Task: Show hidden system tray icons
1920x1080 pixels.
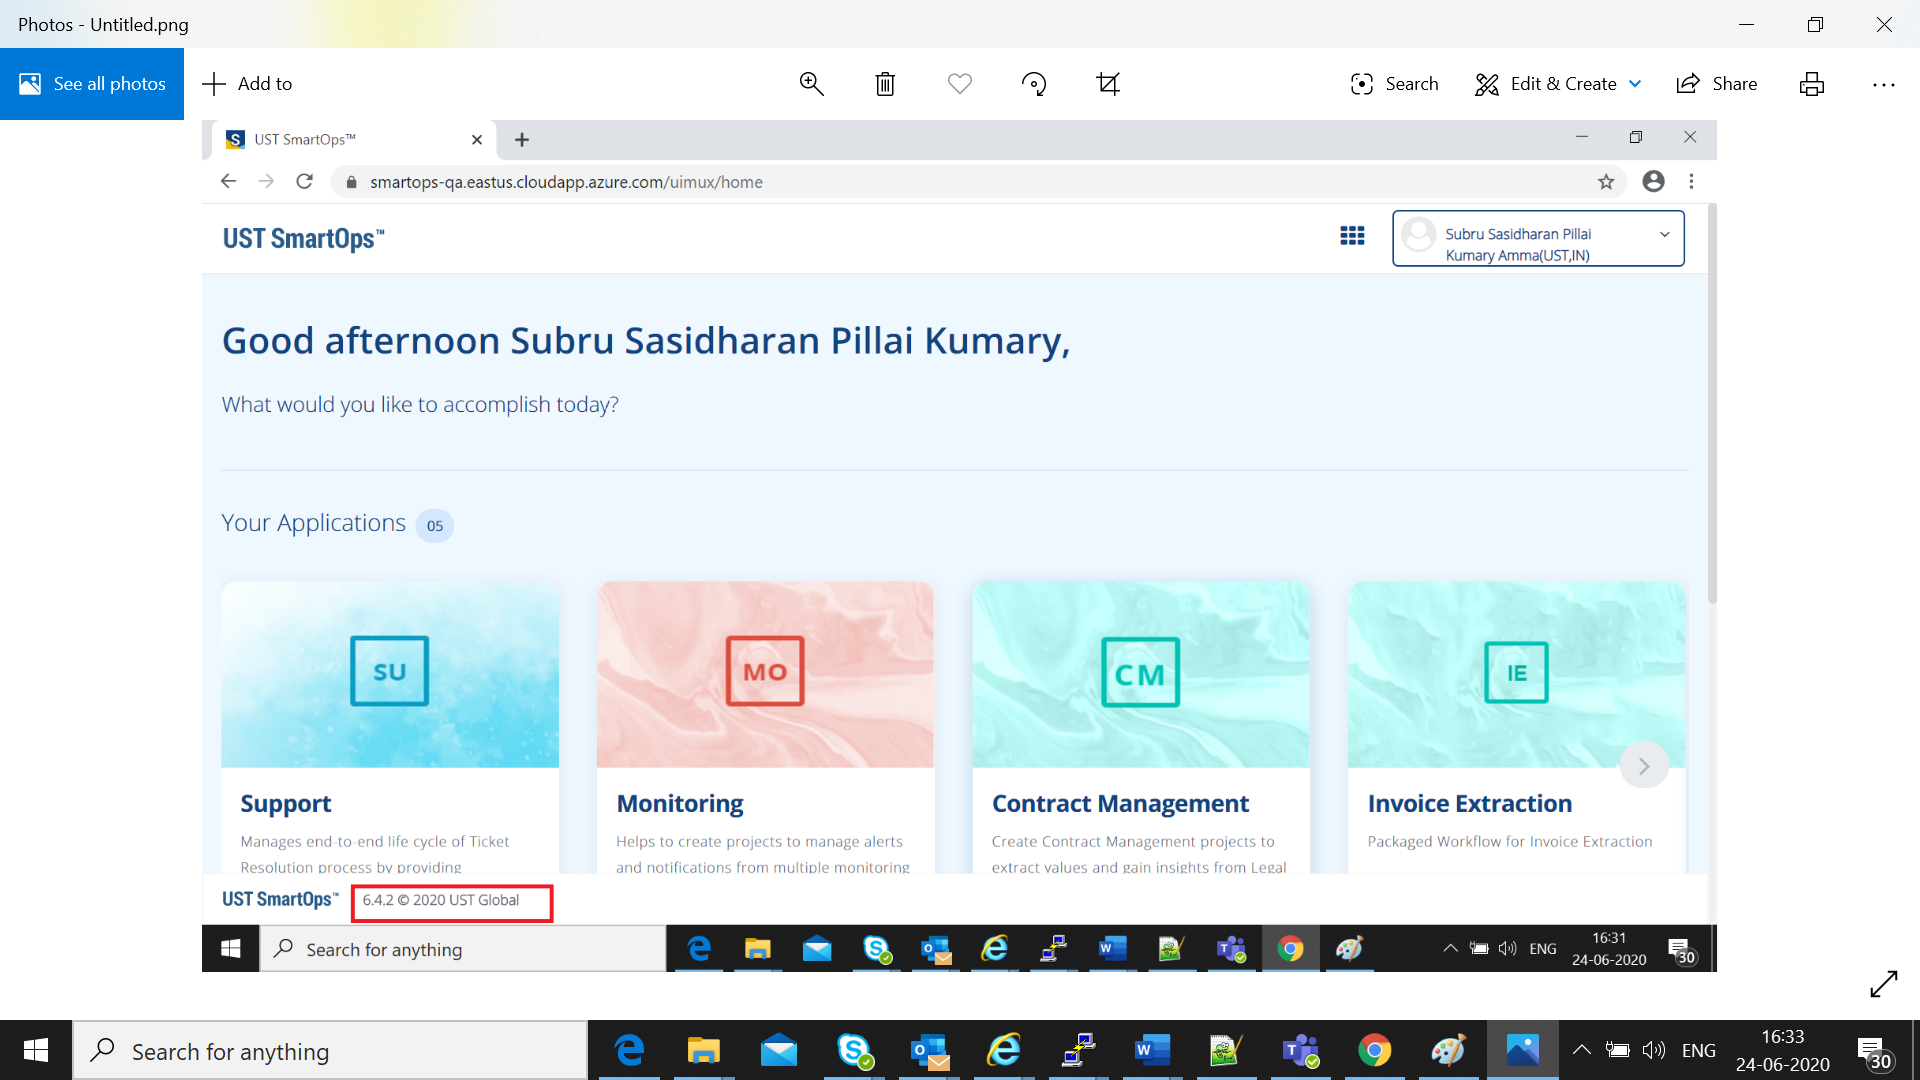Action: tap(1582, 1050)
